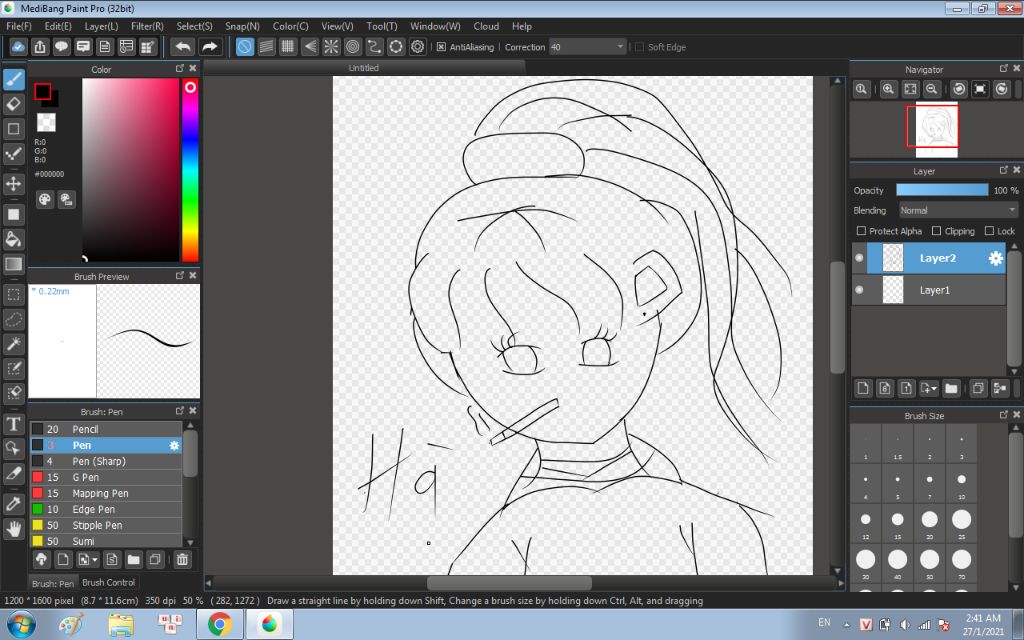Viewport: 1024px width, 640px height.
Task: Select the rectangular Select tool
Action: coord(14,295)
